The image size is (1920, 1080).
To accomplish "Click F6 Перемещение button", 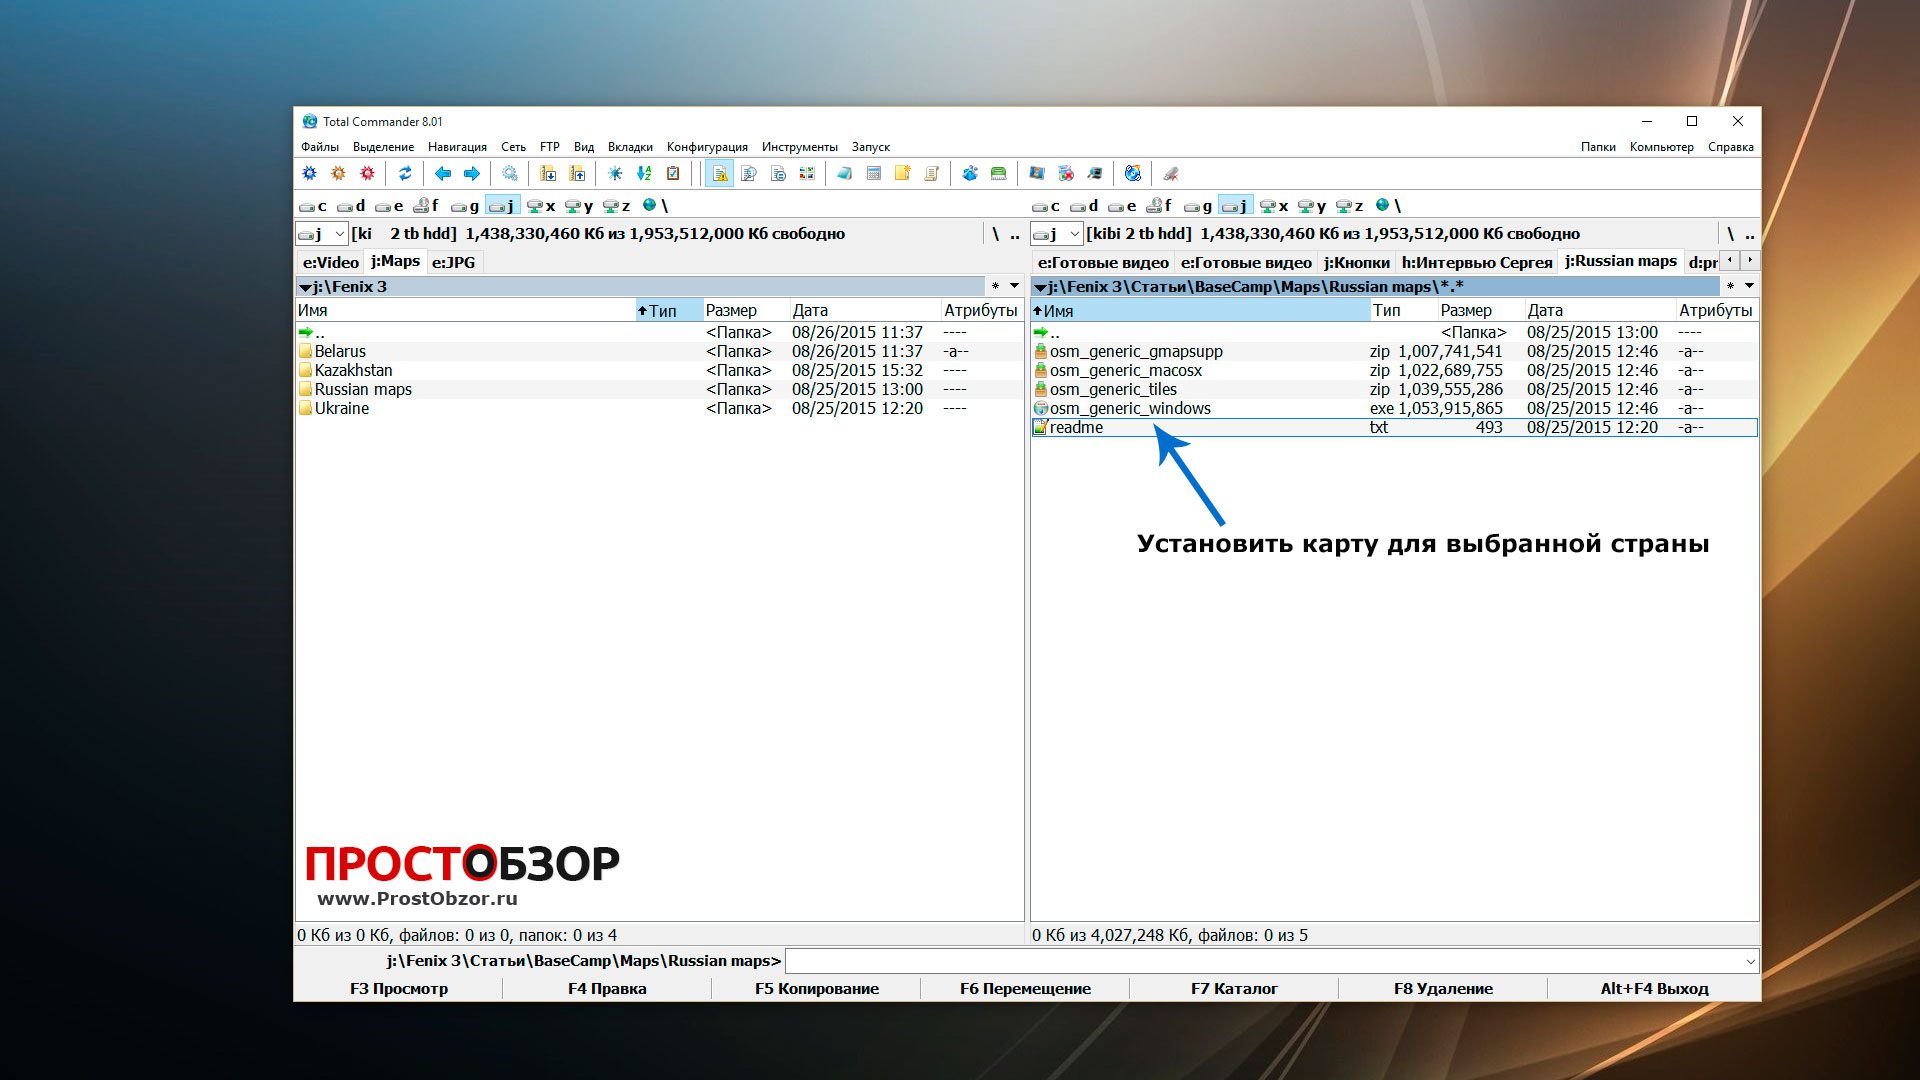I will (x=1025, y=988).
